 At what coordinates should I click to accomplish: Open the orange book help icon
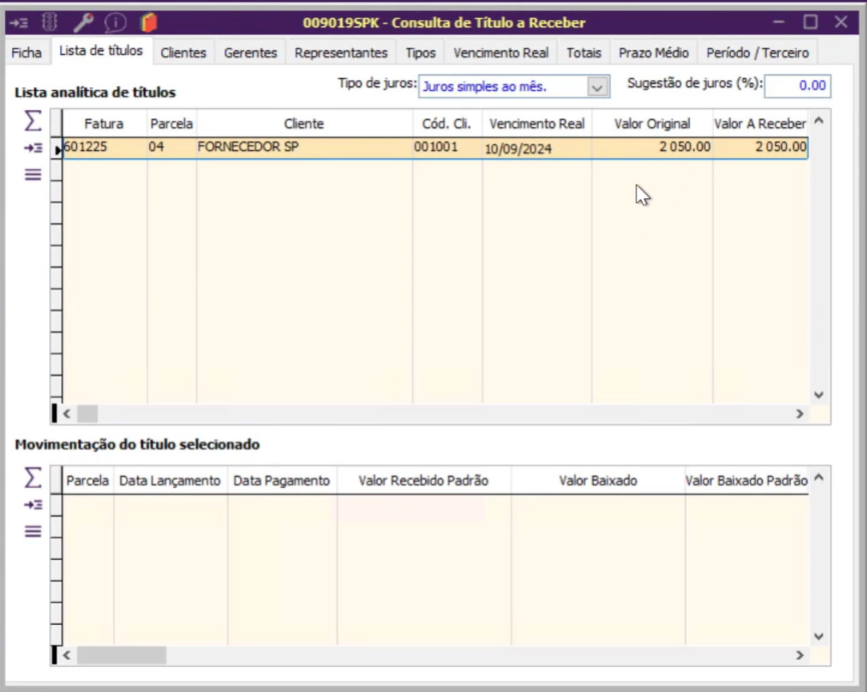(149, 23)
